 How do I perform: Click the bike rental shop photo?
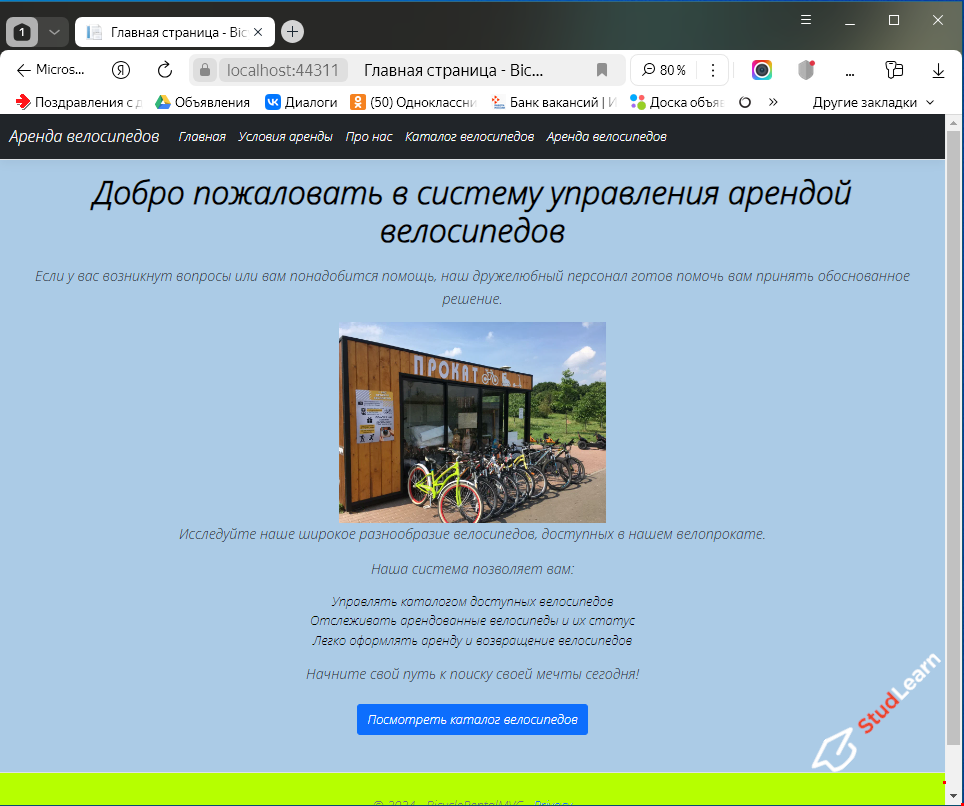click(x=471, y=421)
